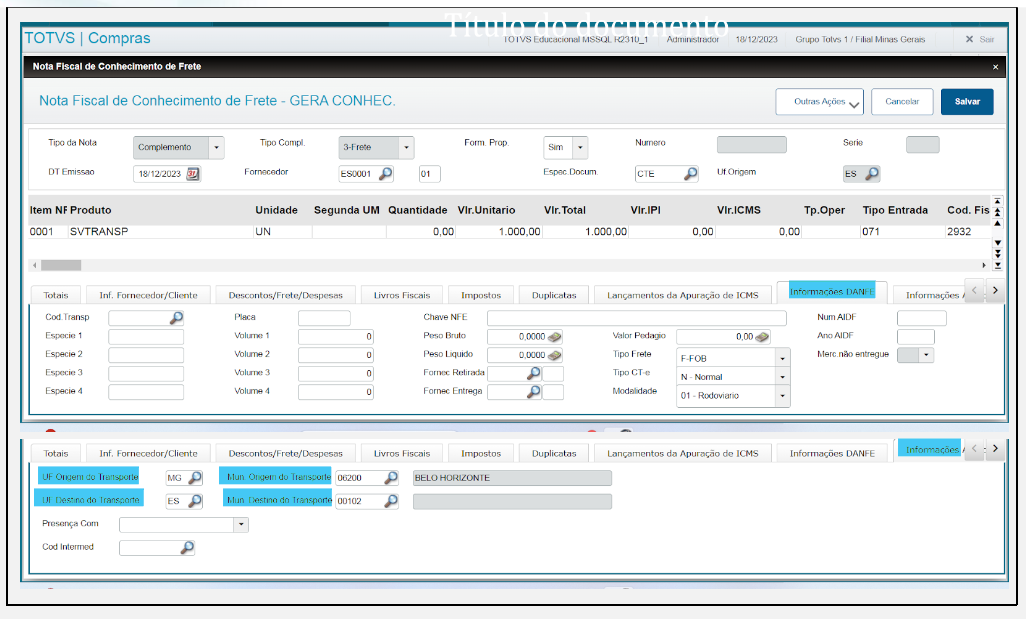The image size is (1026, 619).
Task: Expand Tipo Frete F-FOB dropdown
Action: 782,359
